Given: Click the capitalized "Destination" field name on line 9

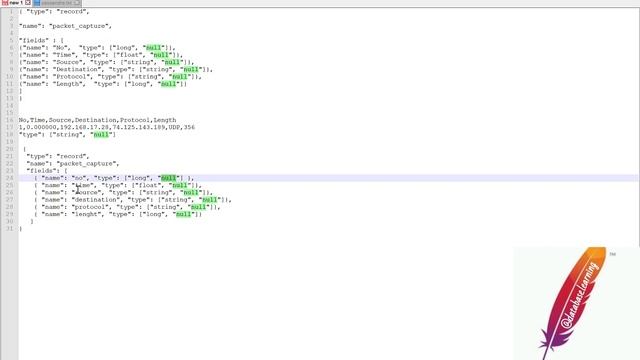Looking at the screenshot, I should tap(78, 69).
